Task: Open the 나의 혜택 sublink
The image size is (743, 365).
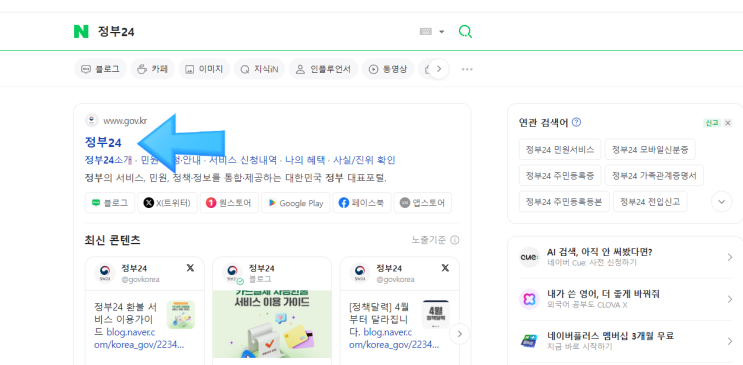Action: (305, 160)
